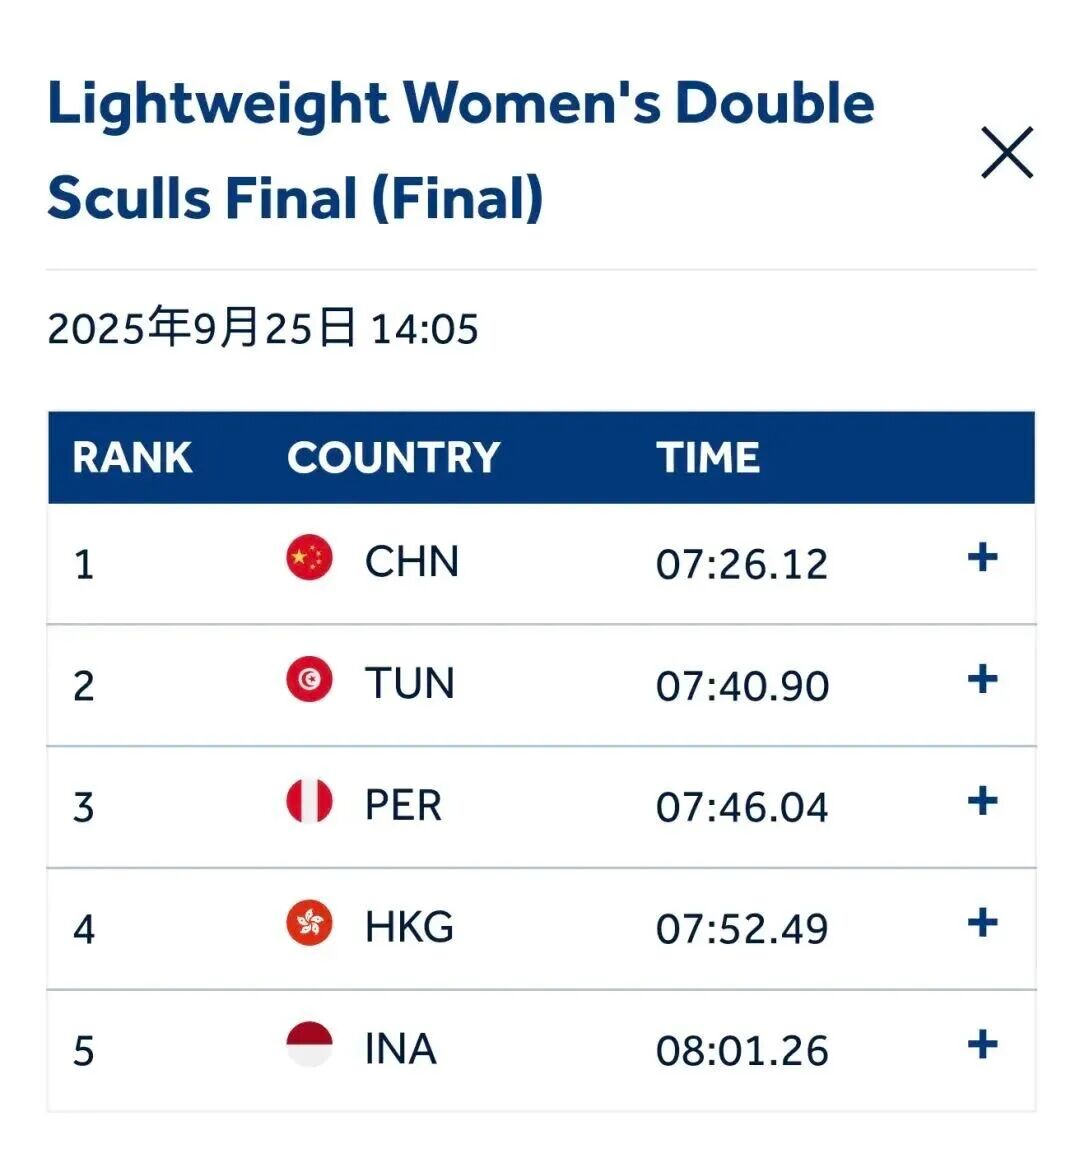This screenshot has width=1080, height=1149.
Task: Click the Tunisia flag icon
Action: 309,679
